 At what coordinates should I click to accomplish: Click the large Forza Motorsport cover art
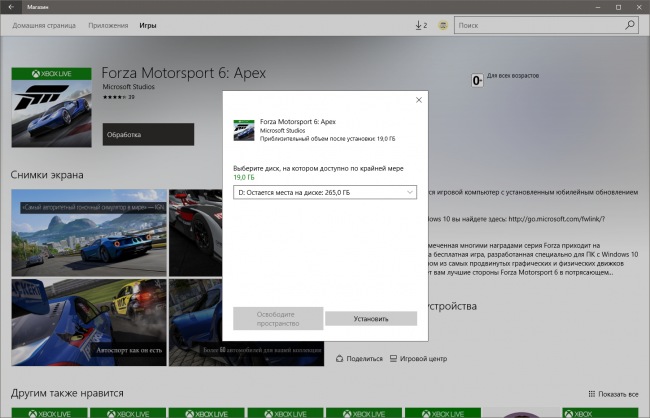tap(52, 107)
